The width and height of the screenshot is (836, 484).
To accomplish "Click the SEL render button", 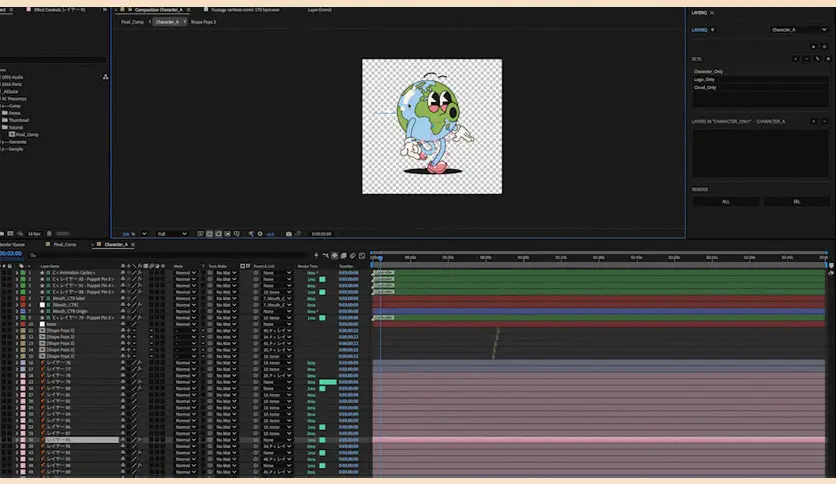I will [797, 201].
